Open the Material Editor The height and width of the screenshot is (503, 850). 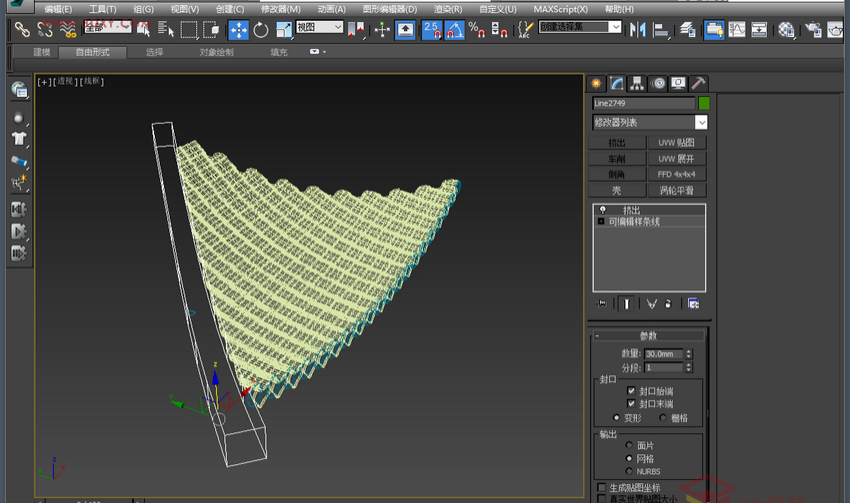786,29
